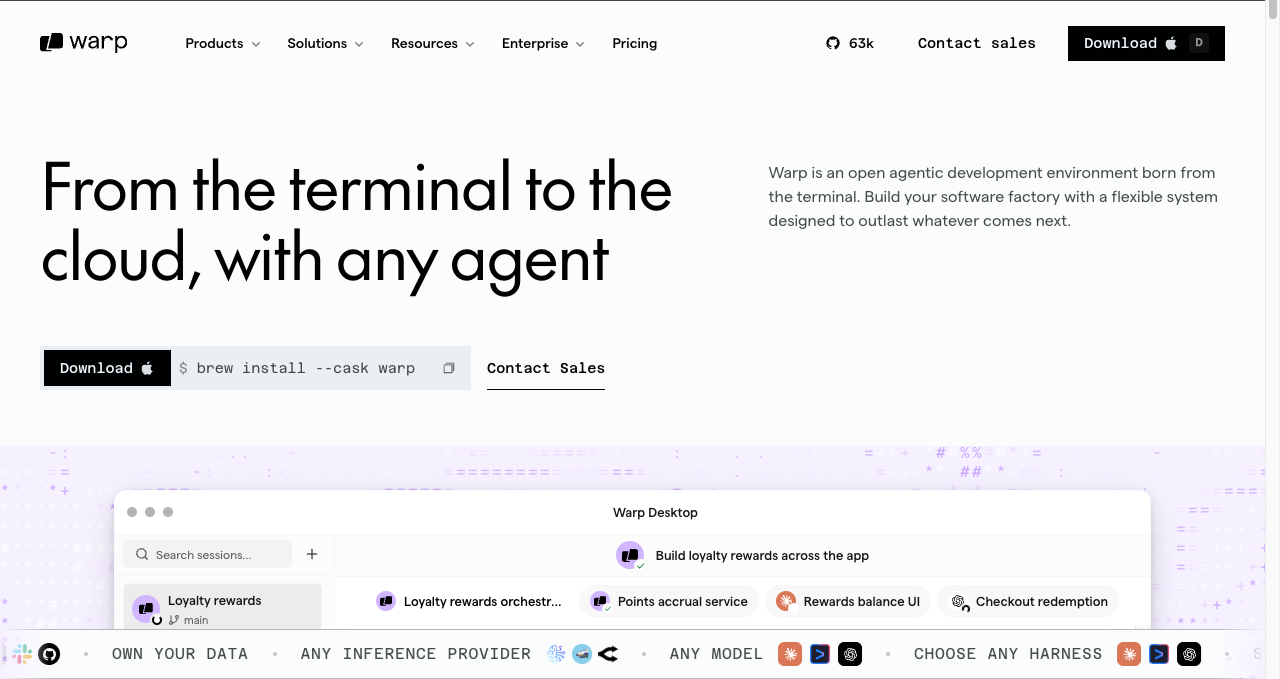Switch to the Points accrual service tab
This screenshot has height=679, width=1280.
click(x=669, y=601)
